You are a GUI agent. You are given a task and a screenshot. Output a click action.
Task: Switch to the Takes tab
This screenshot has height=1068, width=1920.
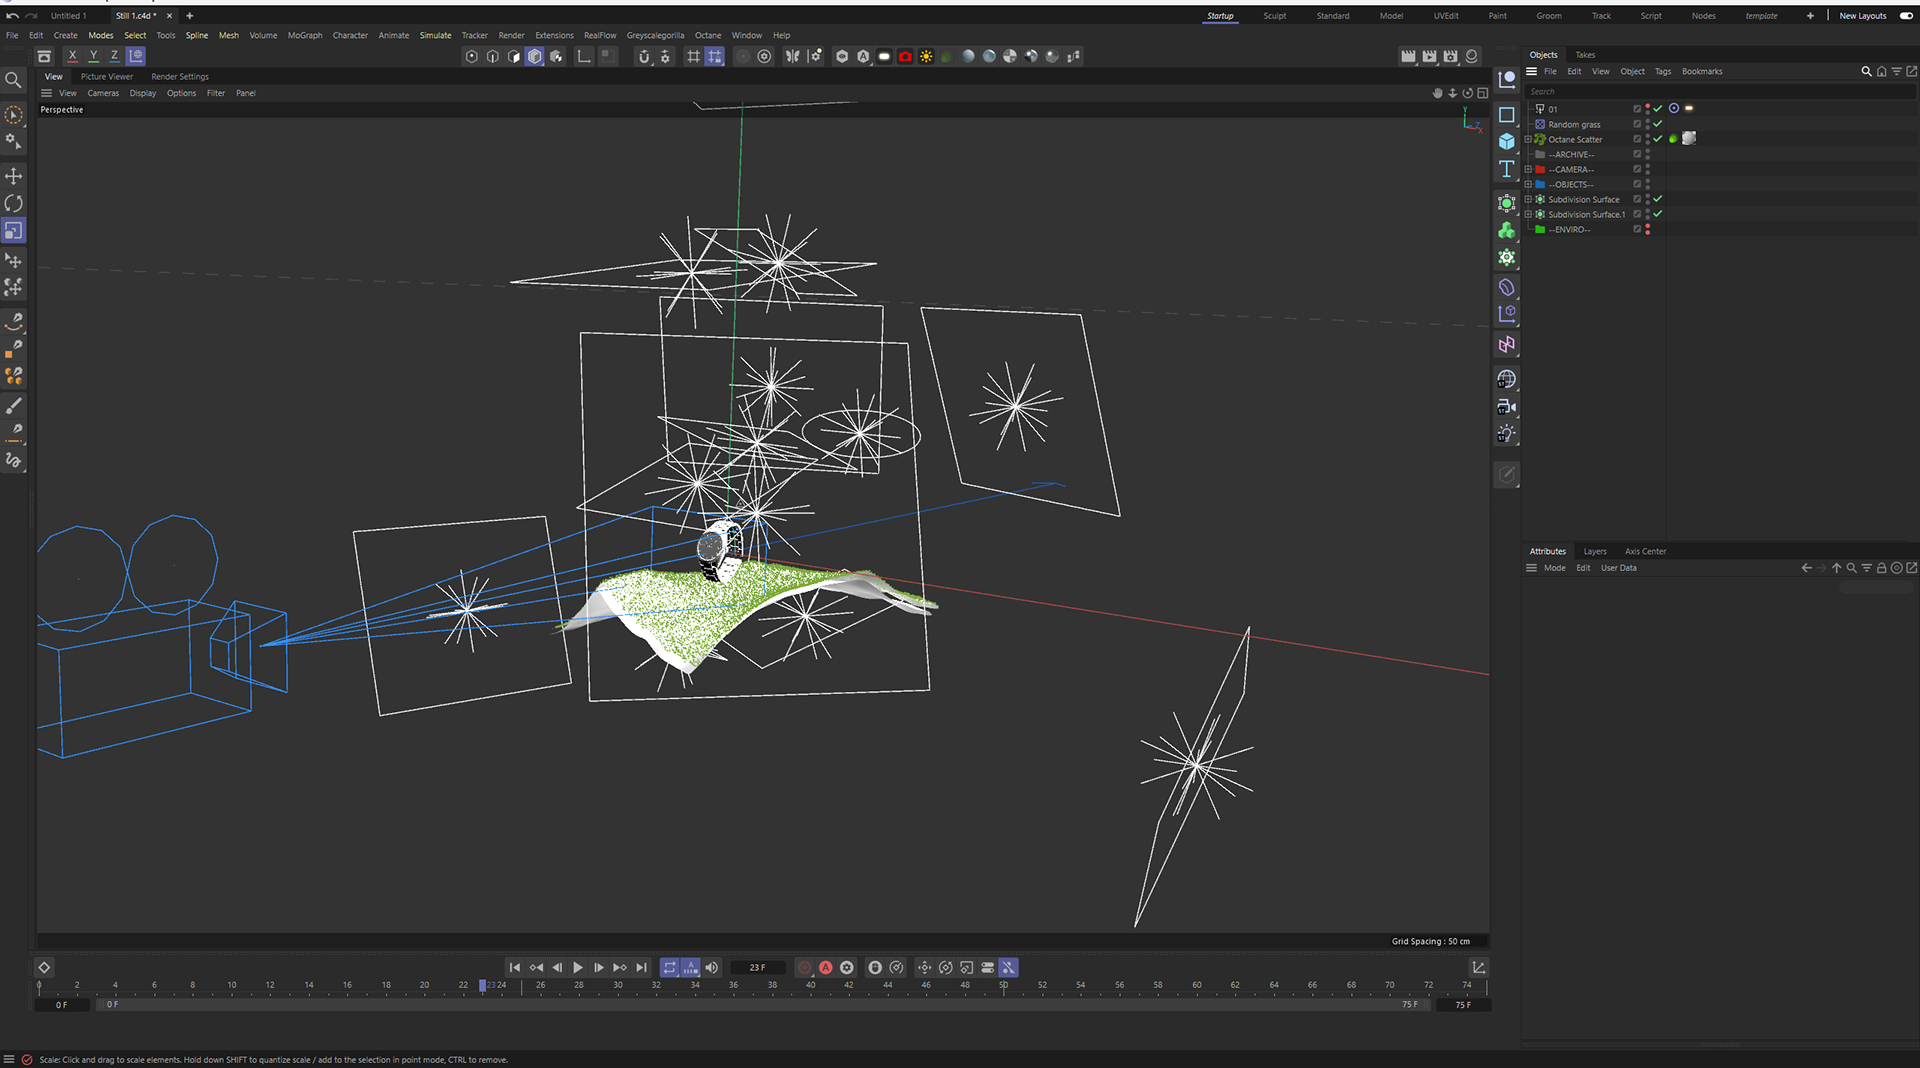(x=1585, y=55)
